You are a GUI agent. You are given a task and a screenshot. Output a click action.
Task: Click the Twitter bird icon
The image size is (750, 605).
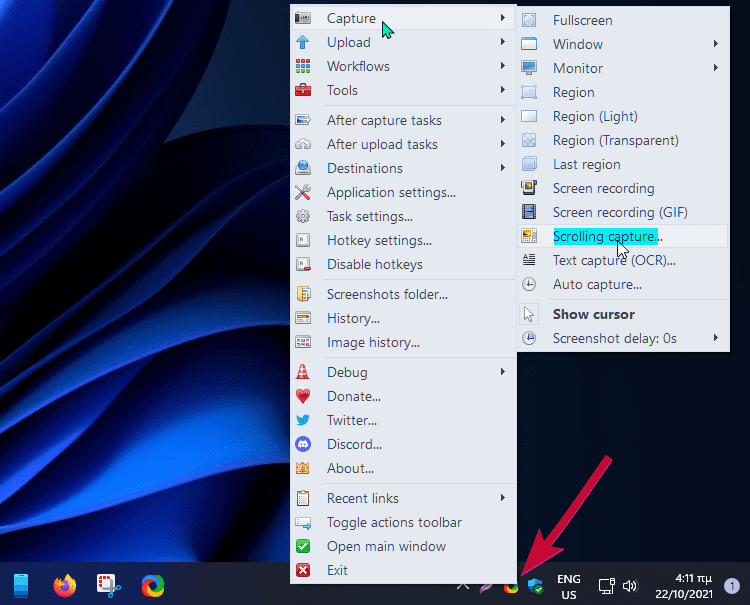[x=303, y=420]
